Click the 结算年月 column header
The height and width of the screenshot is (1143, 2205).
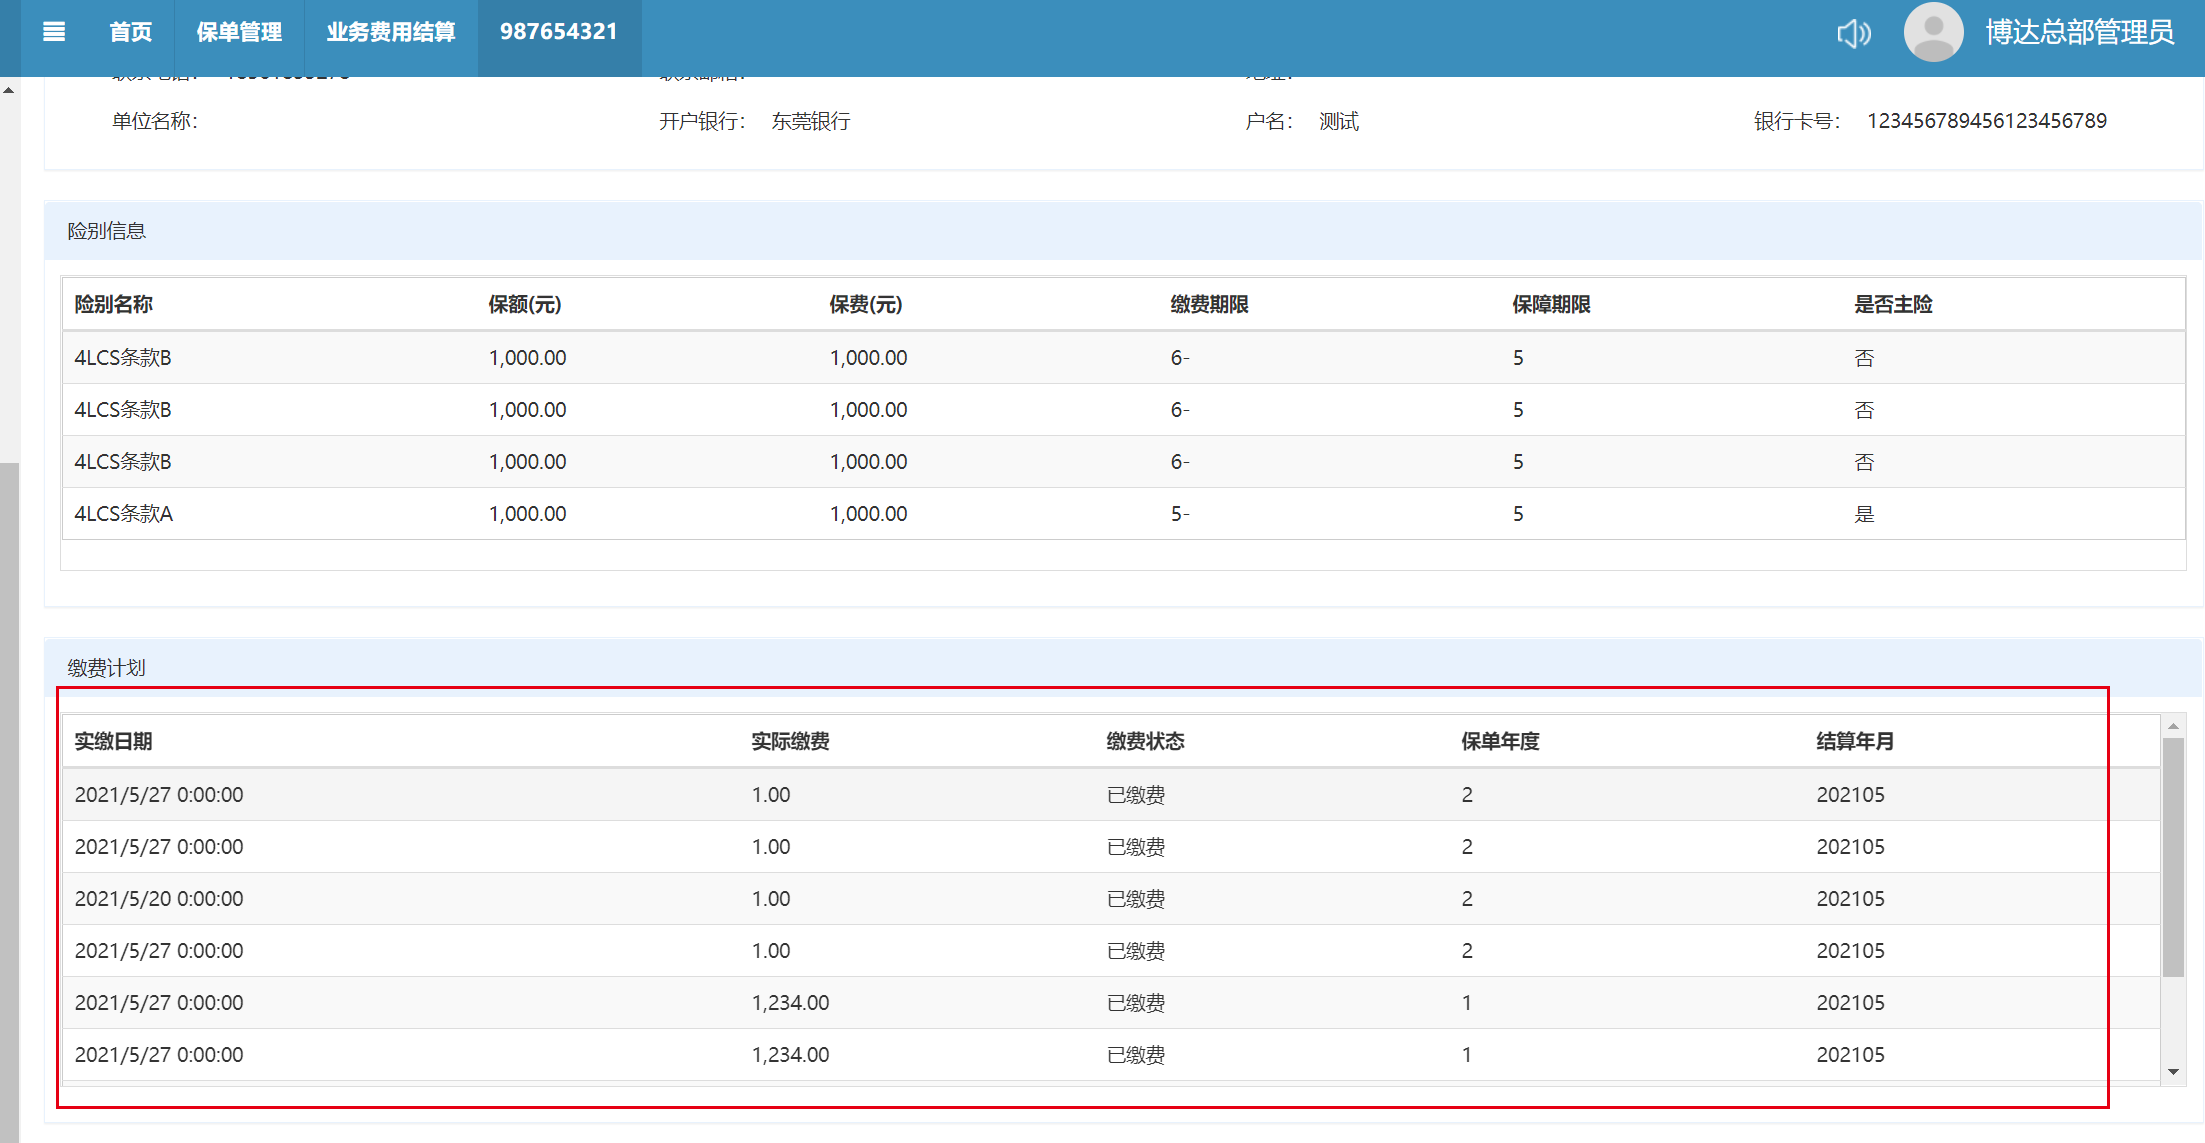[1855, 741]
